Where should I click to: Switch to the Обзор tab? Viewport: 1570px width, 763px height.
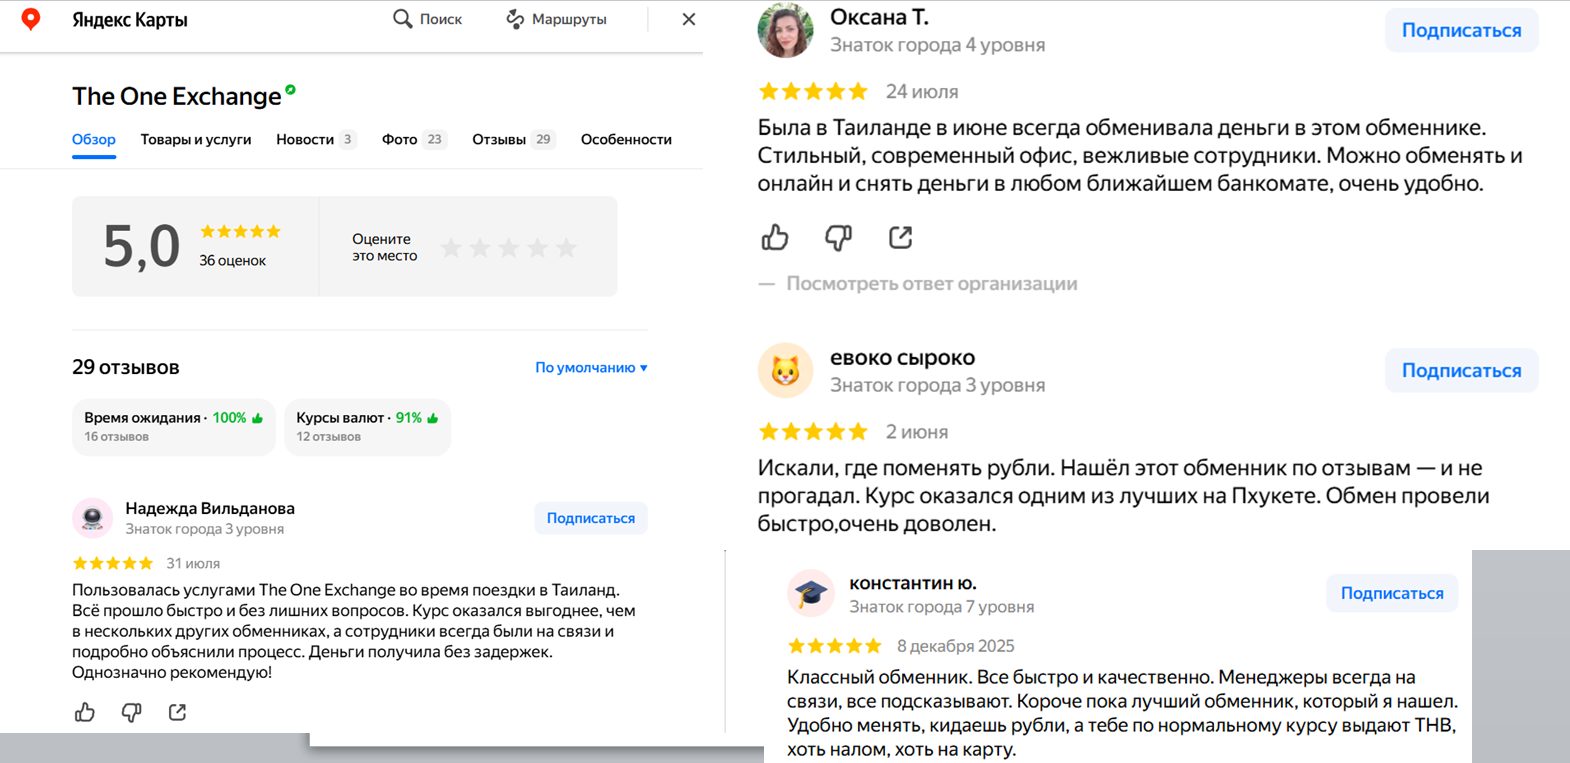pyautogui.click(x=94, y=139)
